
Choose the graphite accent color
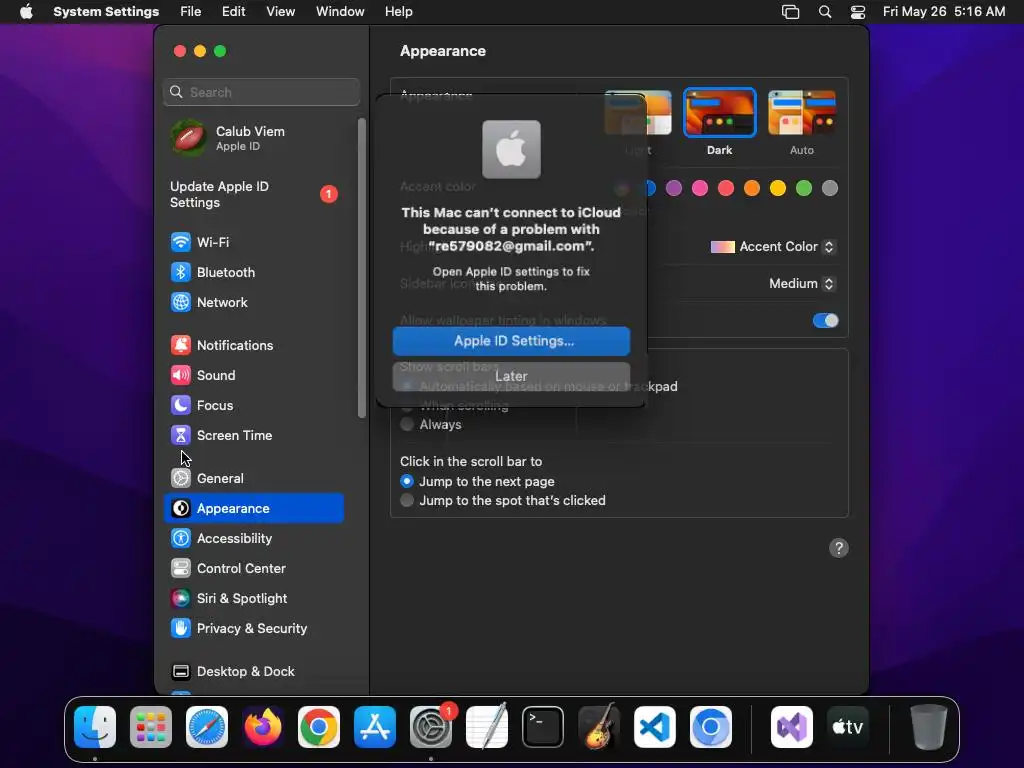tap(829, 189)
